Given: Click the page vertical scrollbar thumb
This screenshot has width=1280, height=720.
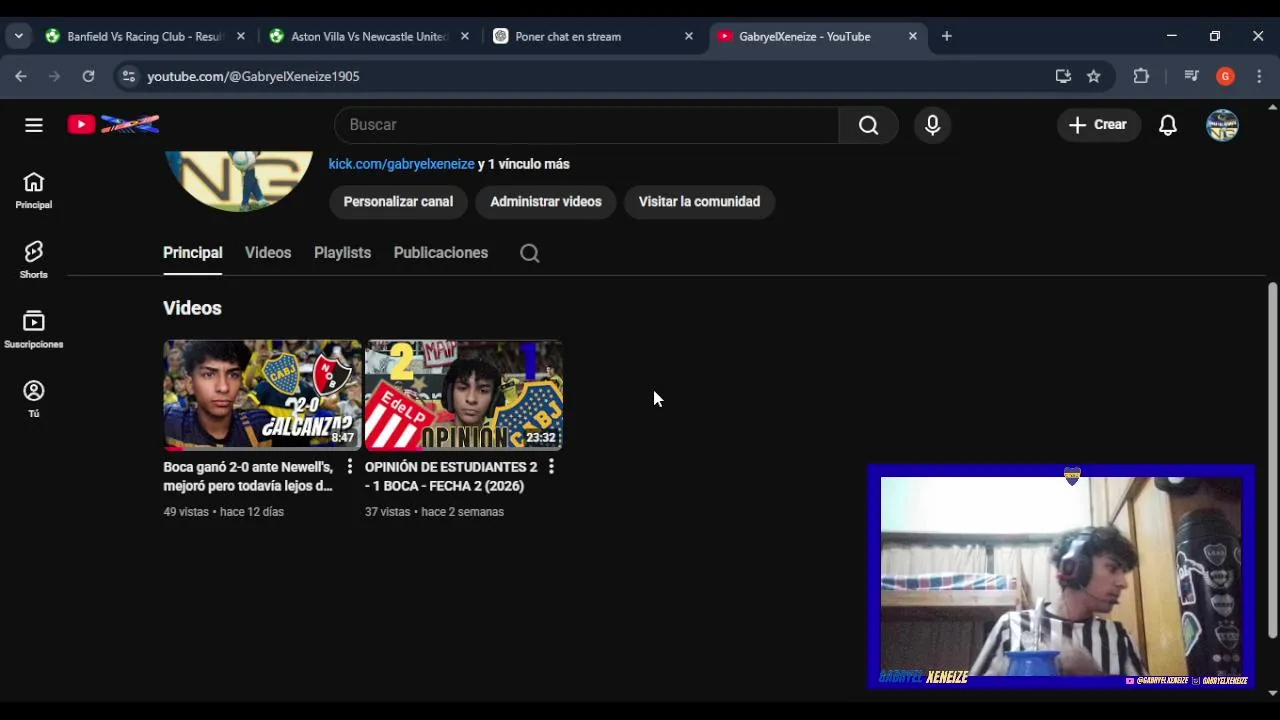Looking at the screenshot, I should coord(1272,460).
